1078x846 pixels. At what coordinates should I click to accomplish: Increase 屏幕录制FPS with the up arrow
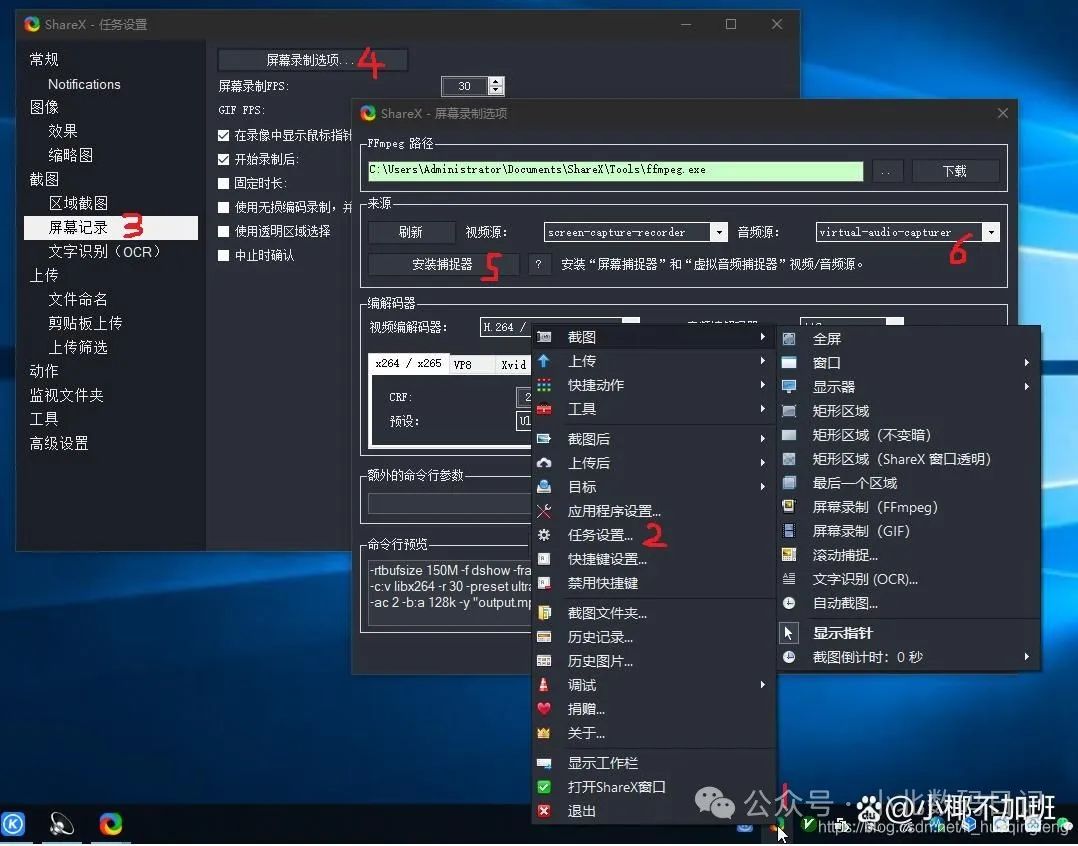(x=496, y=81)
